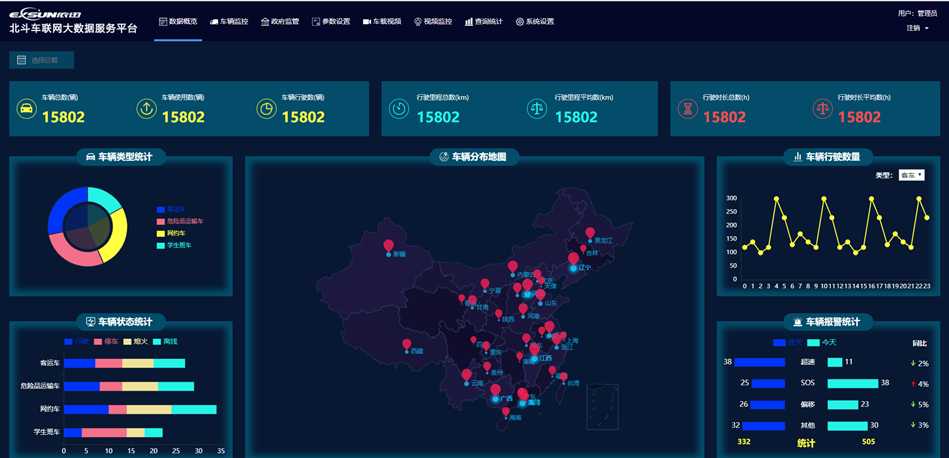Go to 系统设置 in navigation
Screen dimensions: 949x458
[x=535, y=21]
